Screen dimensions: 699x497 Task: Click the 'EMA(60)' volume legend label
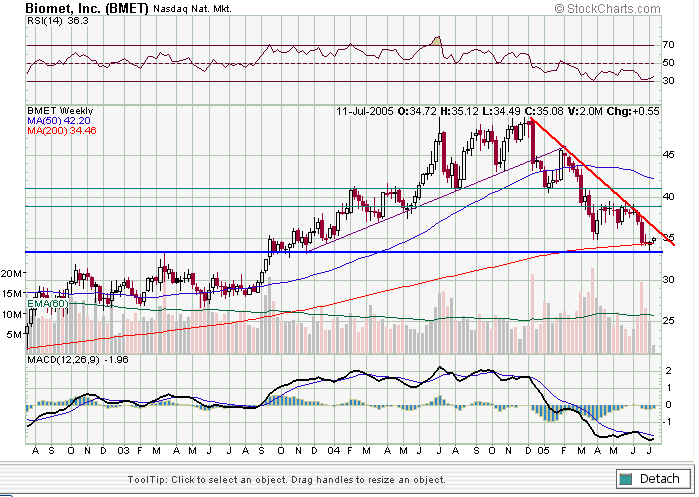tap(48, 304)
